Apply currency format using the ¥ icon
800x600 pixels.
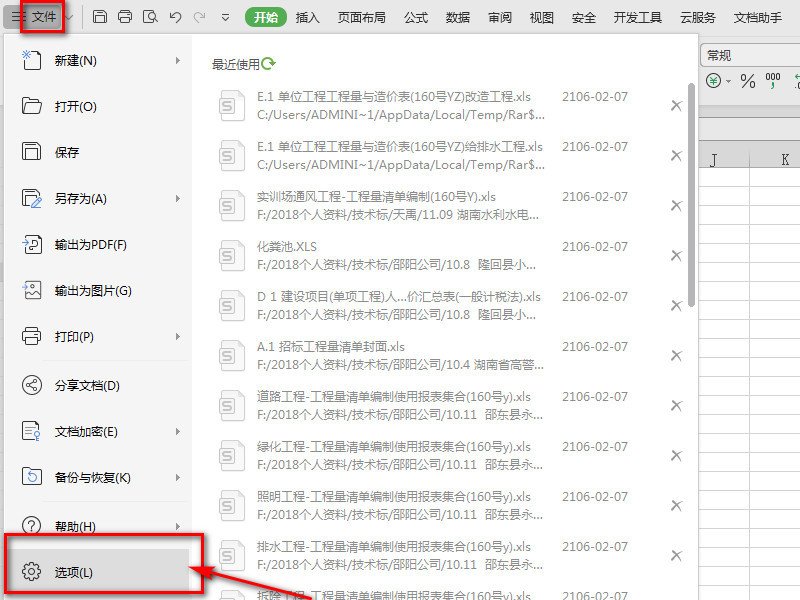(713, 80)
